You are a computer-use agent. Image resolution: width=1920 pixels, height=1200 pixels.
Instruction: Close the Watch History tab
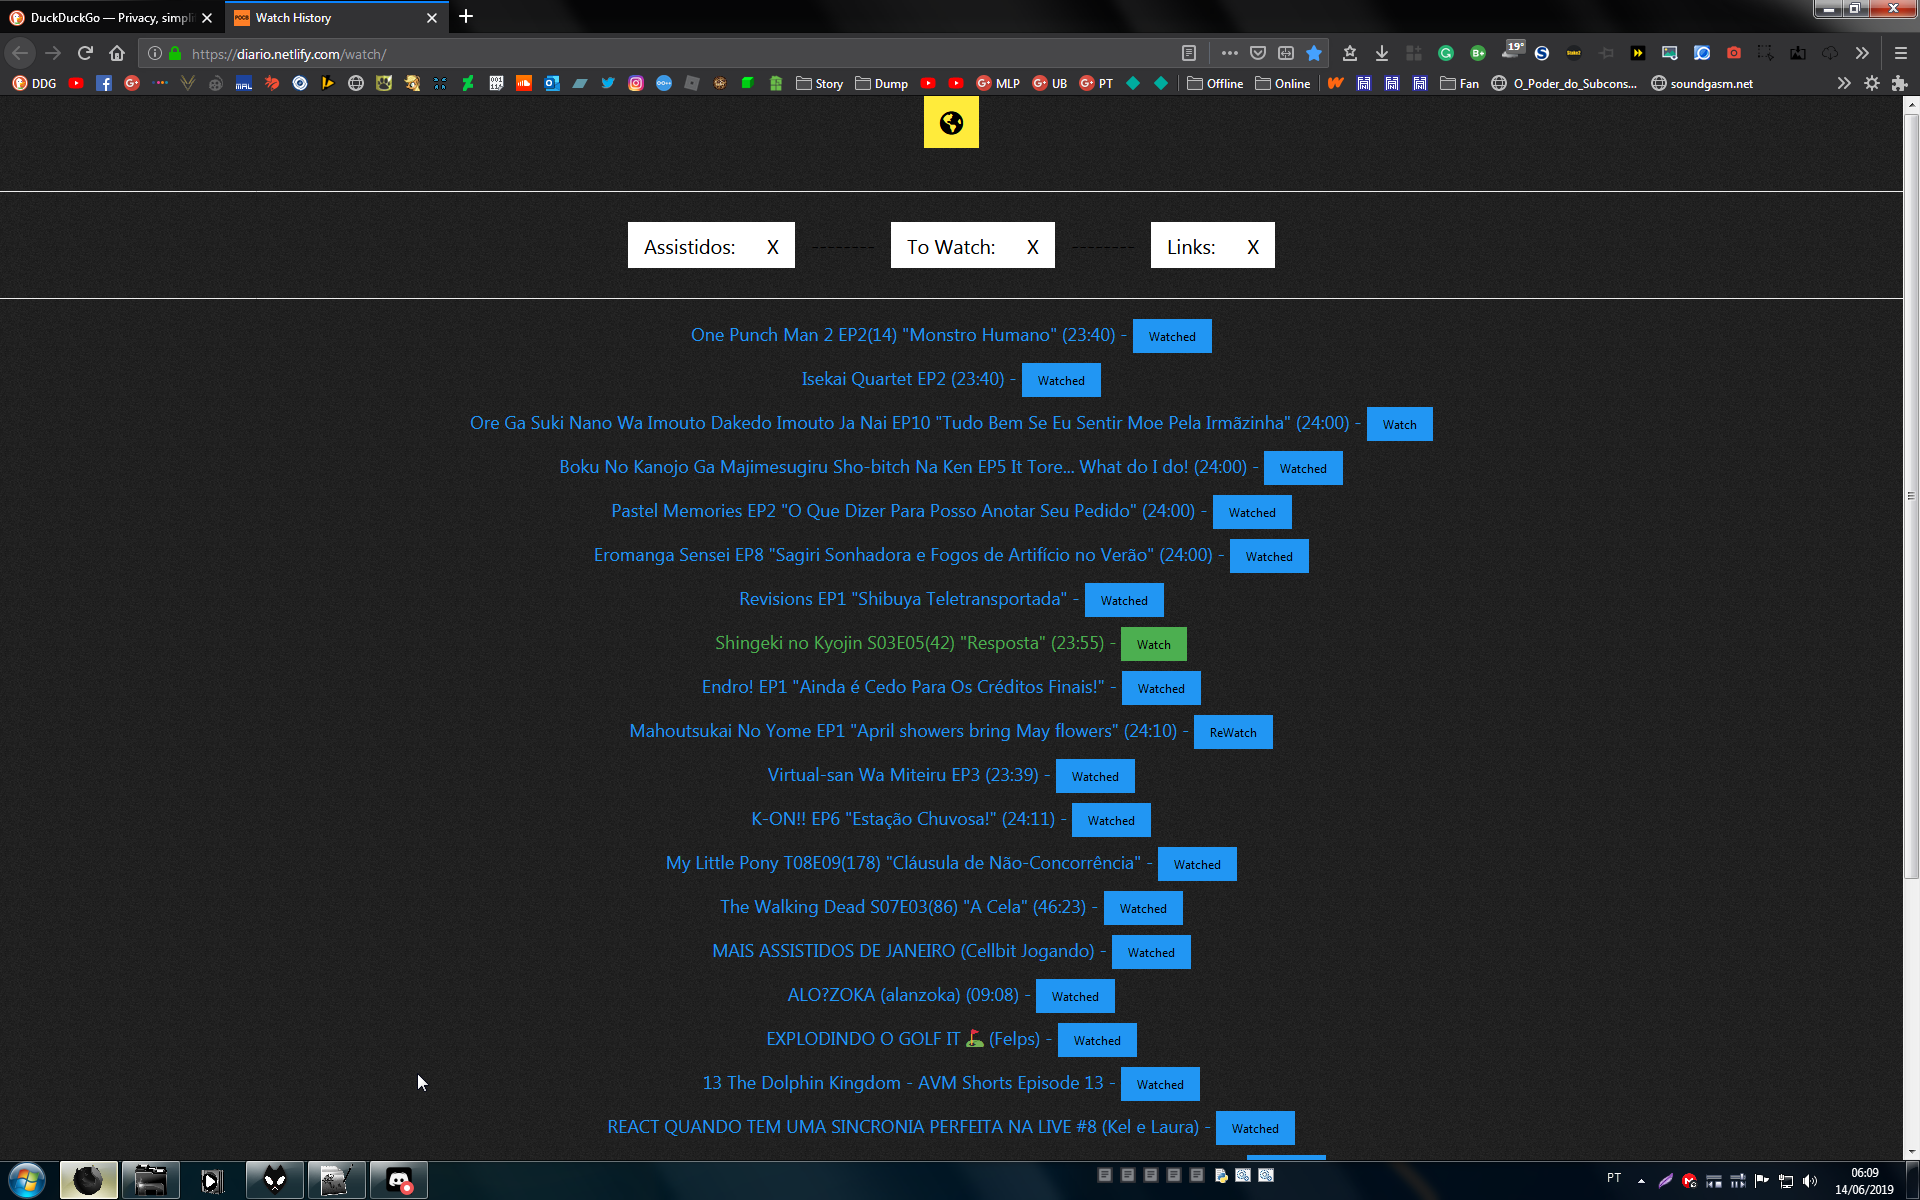432,17
